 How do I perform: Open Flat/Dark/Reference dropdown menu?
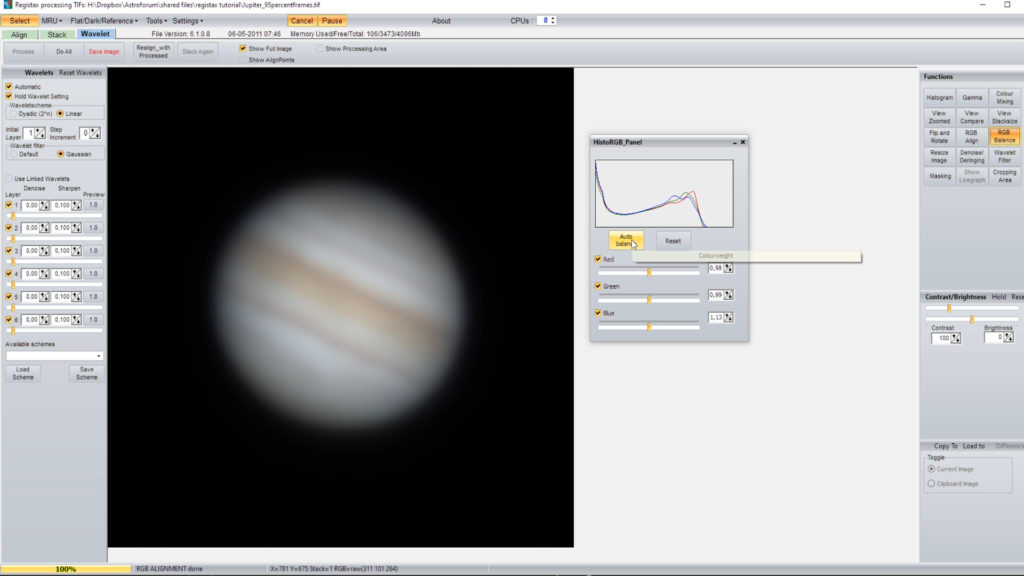104,21
